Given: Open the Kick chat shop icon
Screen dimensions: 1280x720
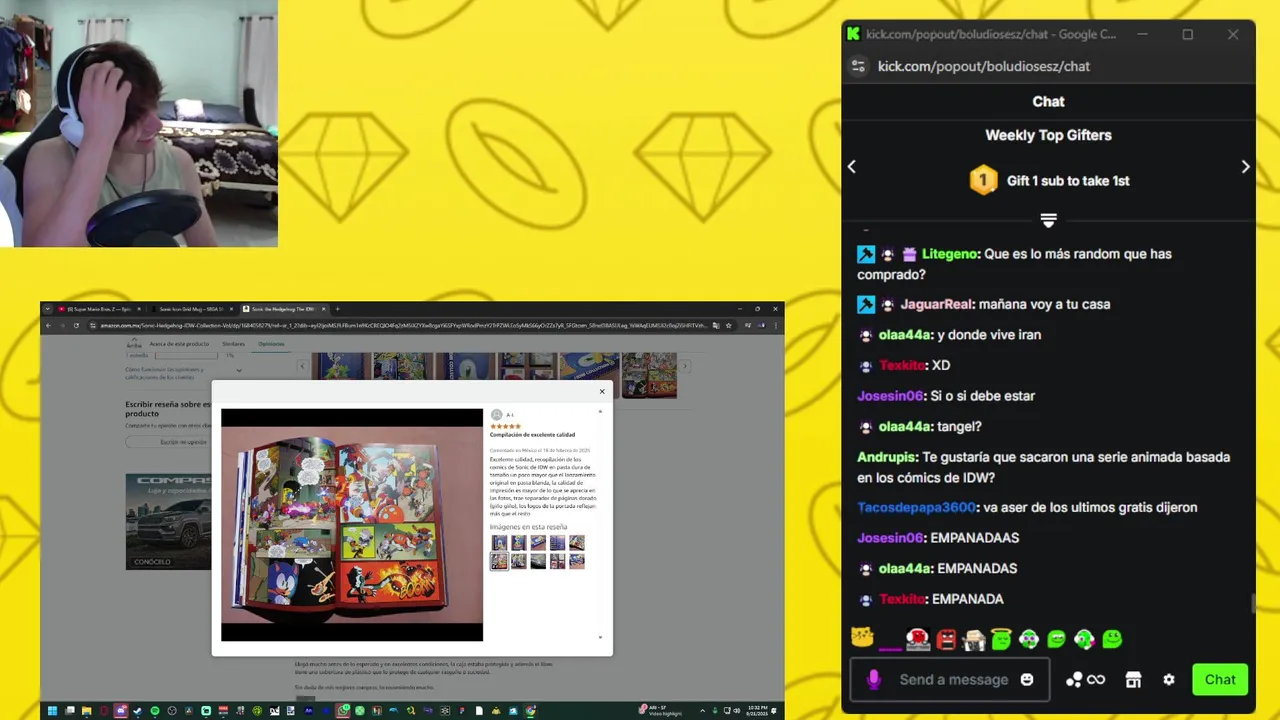Looking at the screenshot, I should tap(1133, 680).
